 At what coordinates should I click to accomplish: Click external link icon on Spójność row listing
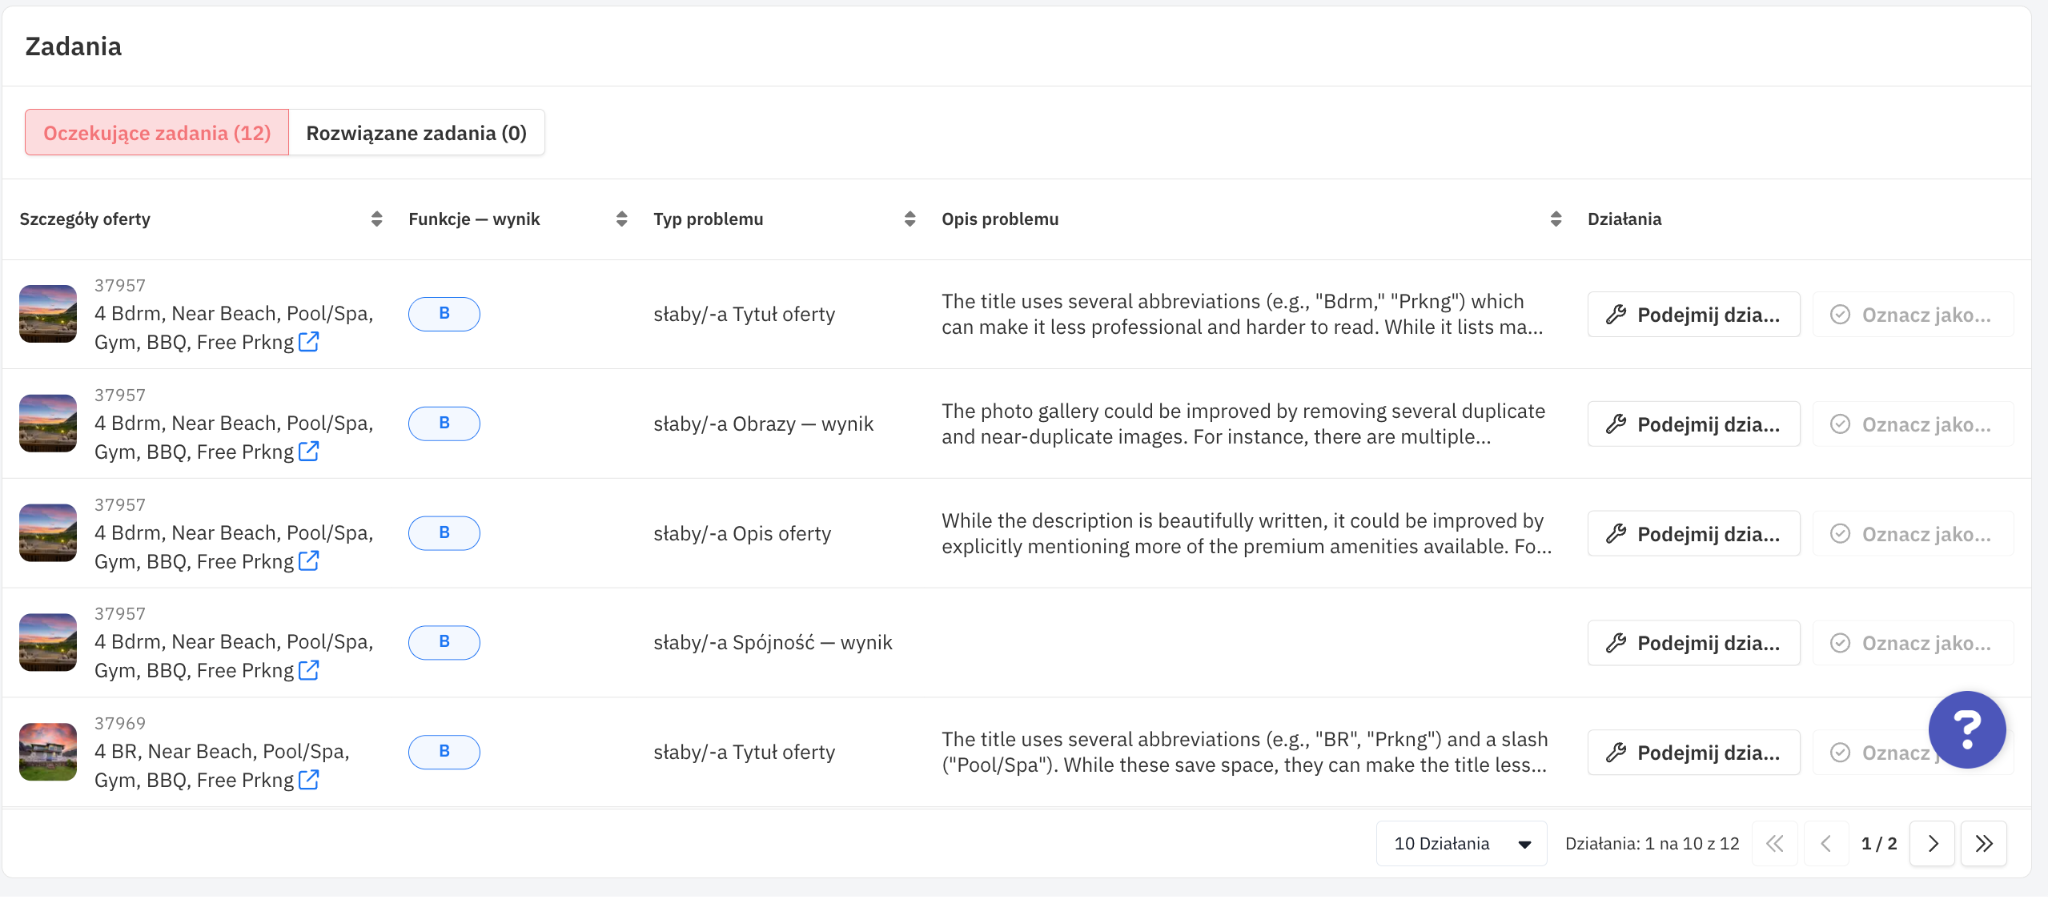pos(309,671)
